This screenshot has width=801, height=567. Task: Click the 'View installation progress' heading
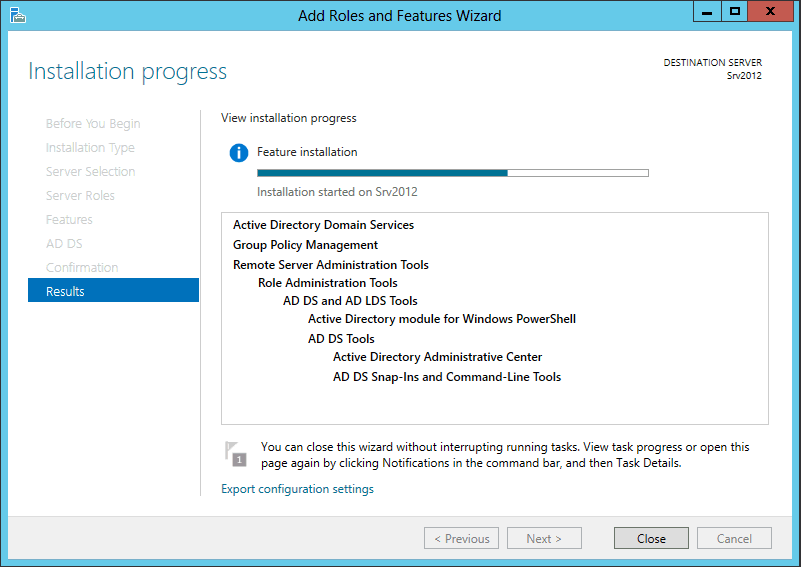289,118
